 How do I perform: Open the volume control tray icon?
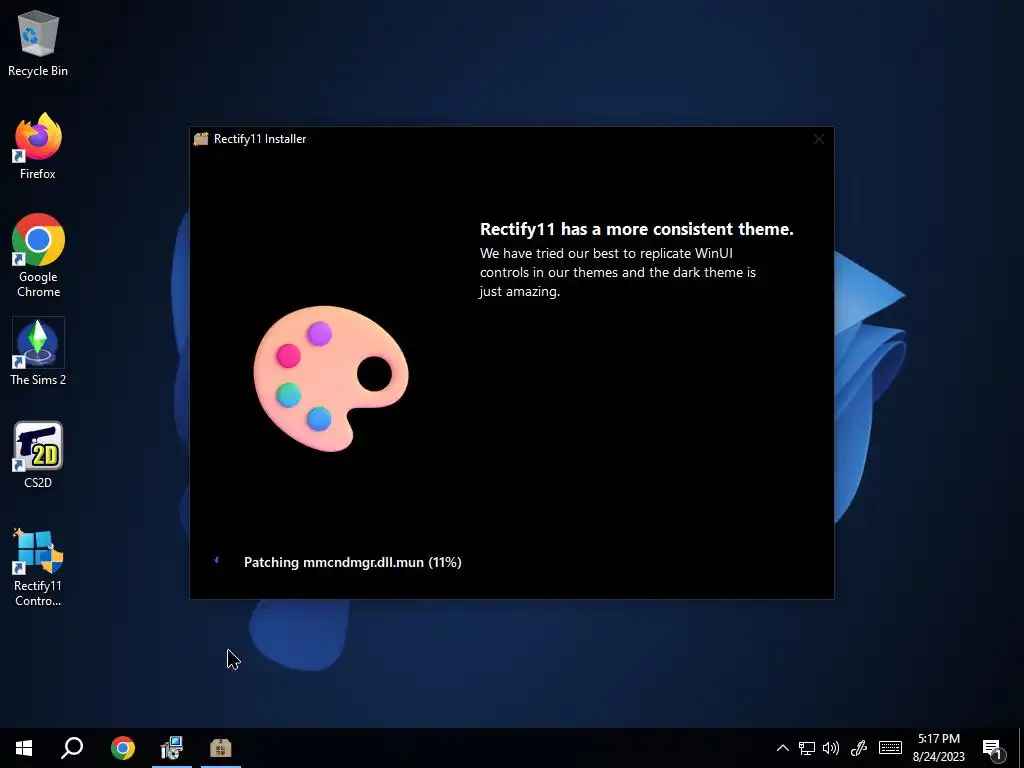(x=831, y=748)
